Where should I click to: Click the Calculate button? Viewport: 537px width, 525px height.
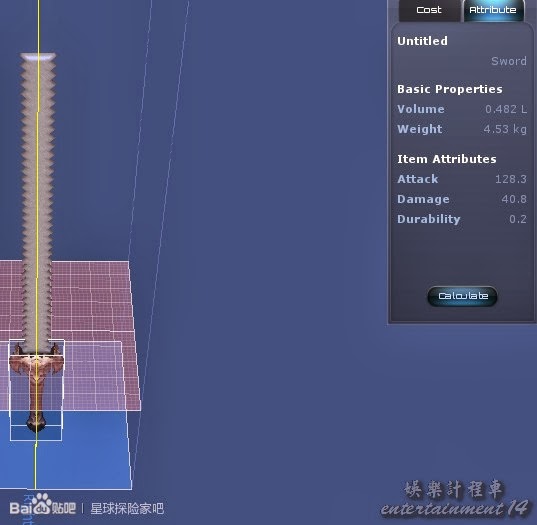463,296
